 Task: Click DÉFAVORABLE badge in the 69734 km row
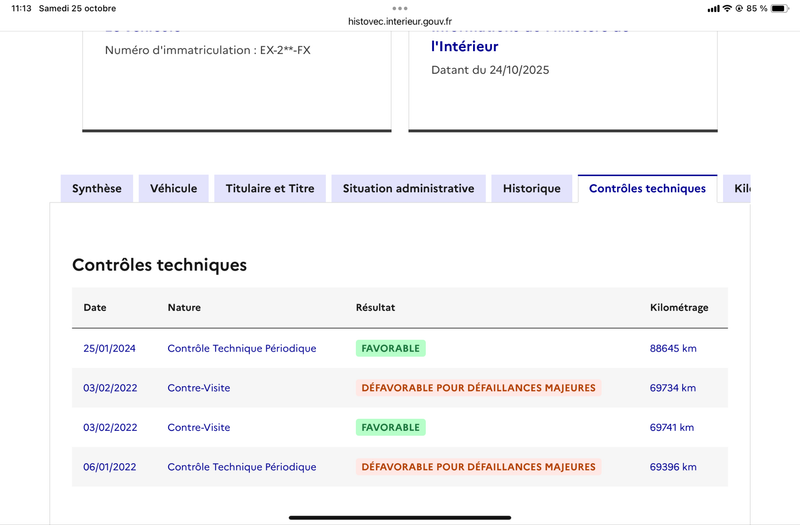(479, 388)
